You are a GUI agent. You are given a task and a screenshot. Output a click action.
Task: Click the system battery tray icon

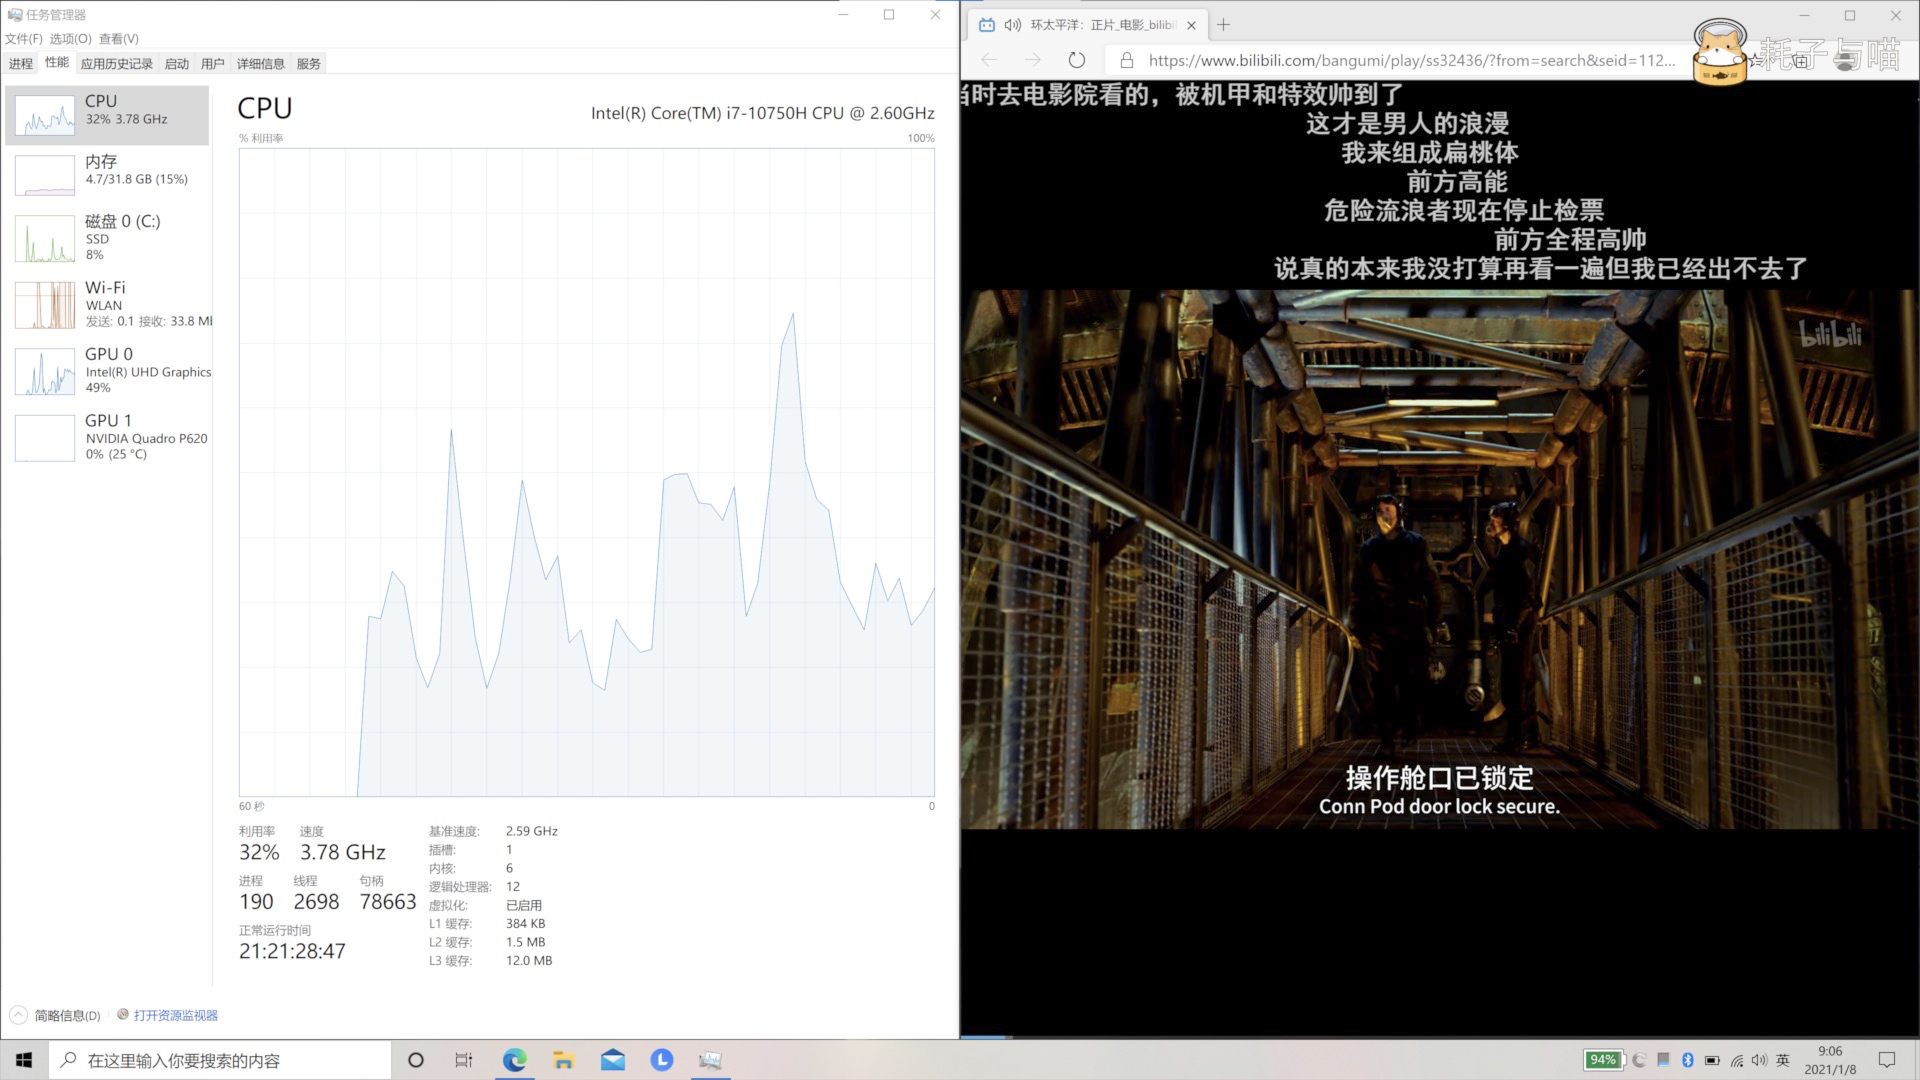(1712, 1060)
